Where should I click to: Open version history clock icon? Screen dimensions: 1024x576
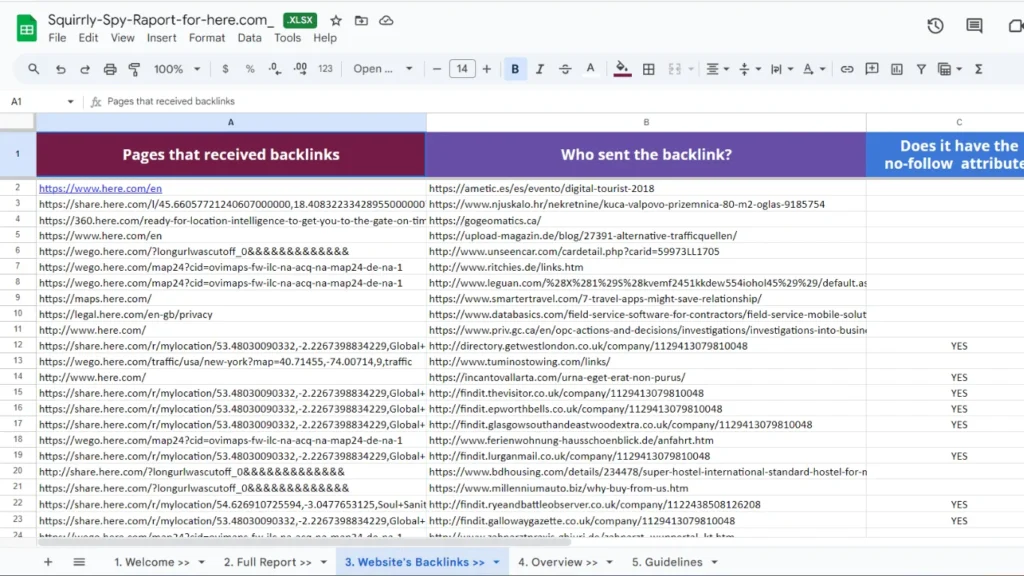pos(935,26)
